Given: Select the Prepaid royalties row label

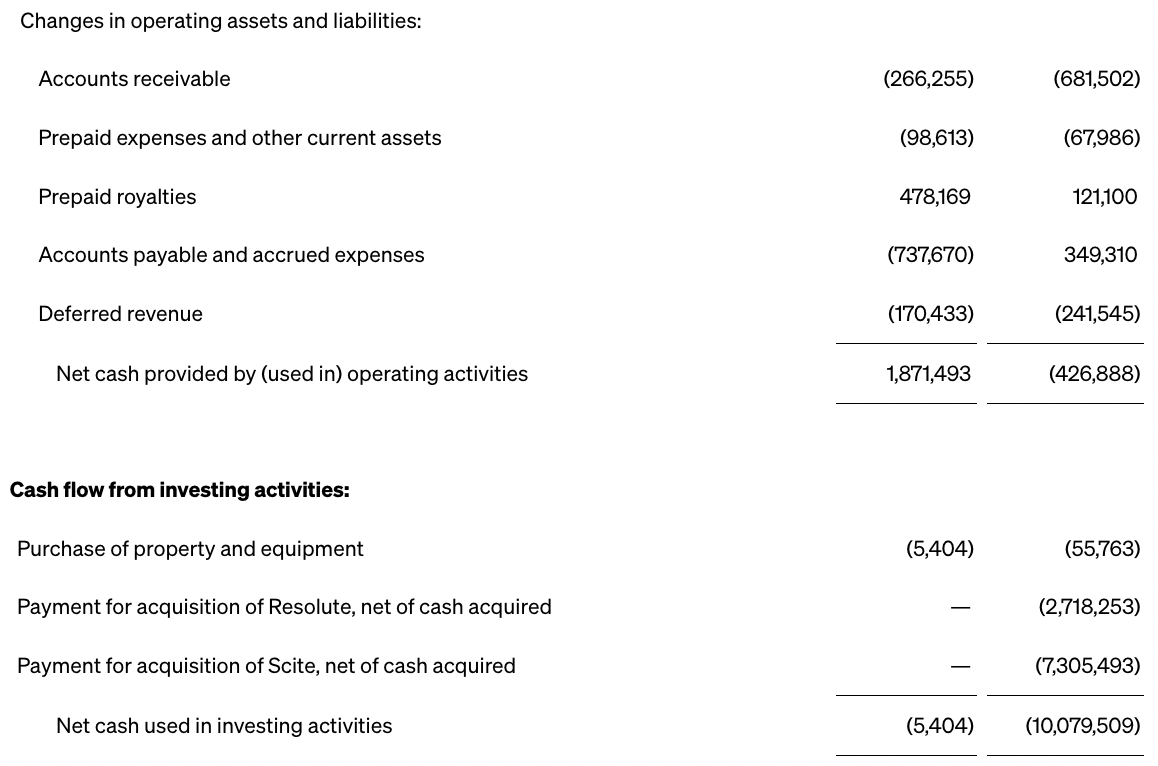Looking at the screenshot, I should coord(117,197).
